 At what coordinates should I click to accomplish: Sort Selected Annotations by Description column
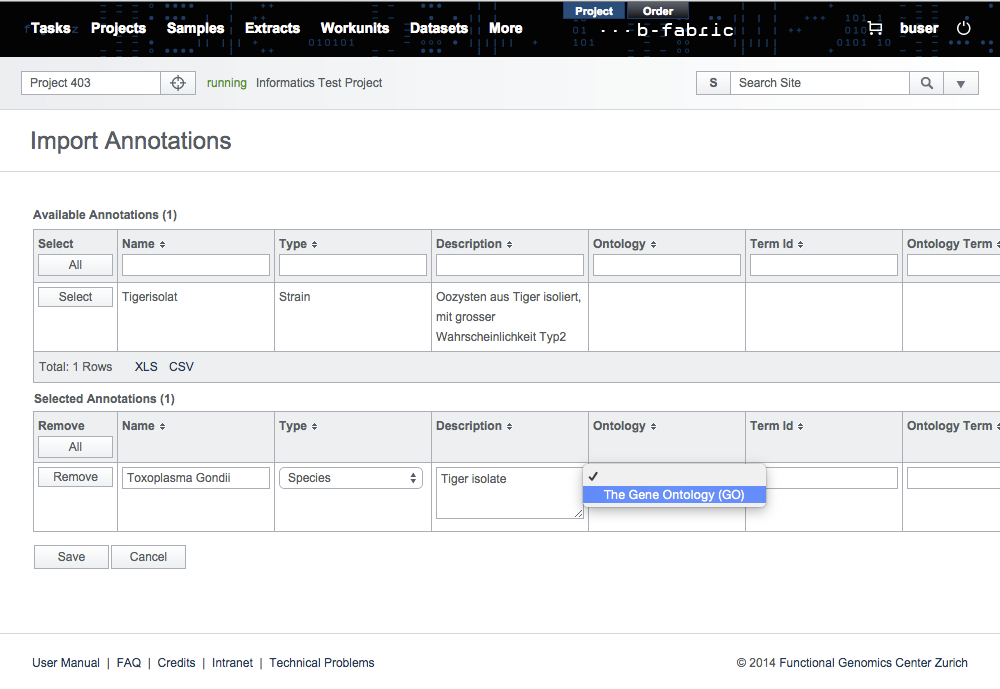point(474,426)
